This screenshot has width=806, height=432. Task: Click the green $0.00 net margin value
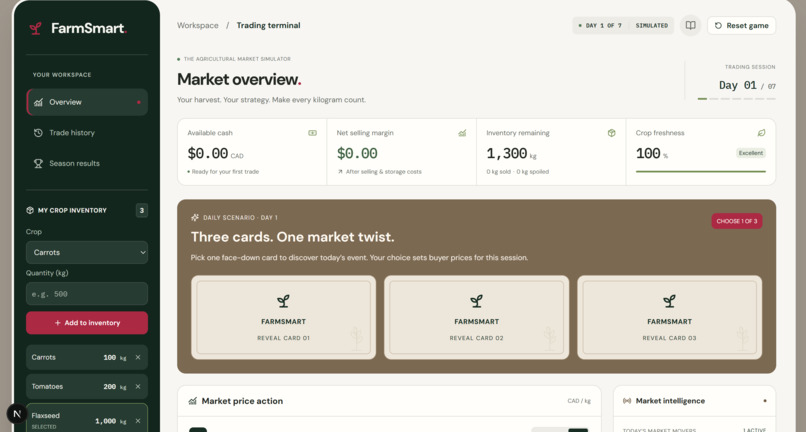(x=357, y=153)
